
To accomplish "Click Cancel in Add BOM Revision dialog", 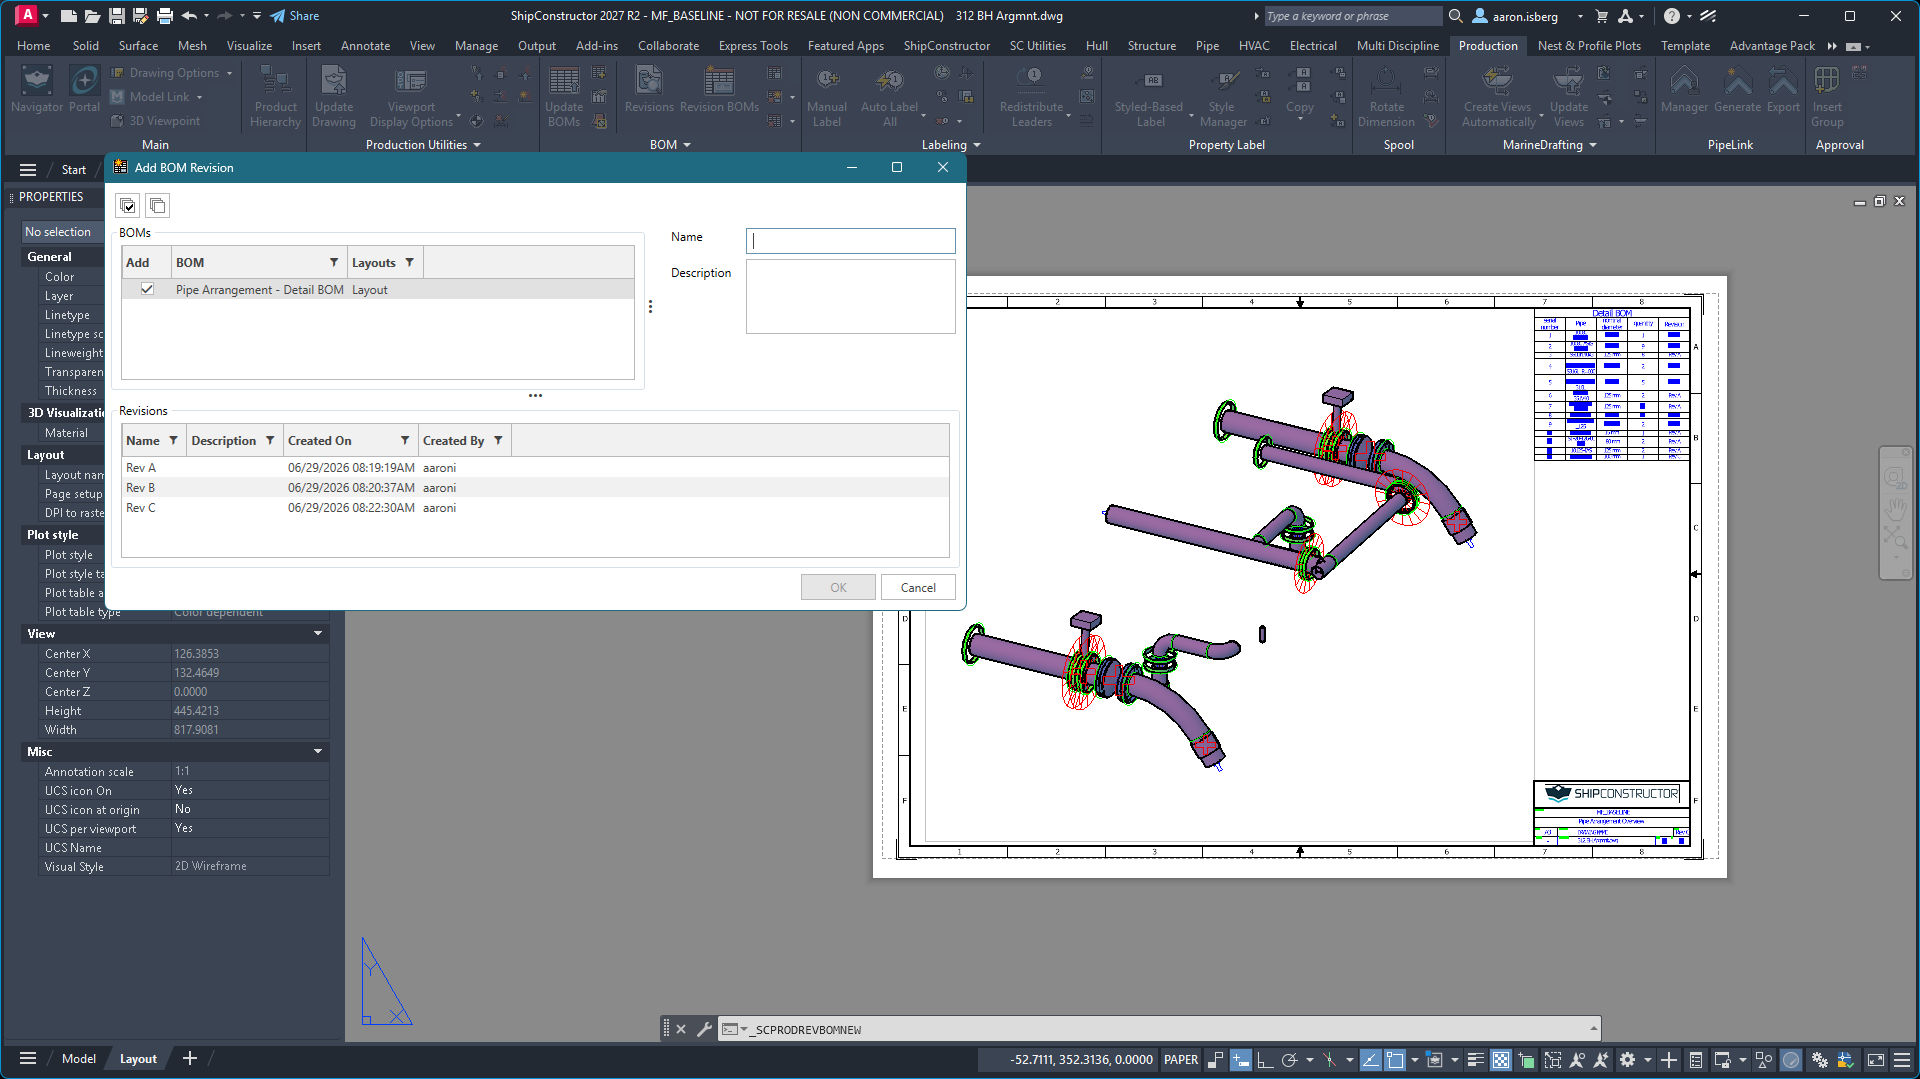I will click(x=918, y=587).
